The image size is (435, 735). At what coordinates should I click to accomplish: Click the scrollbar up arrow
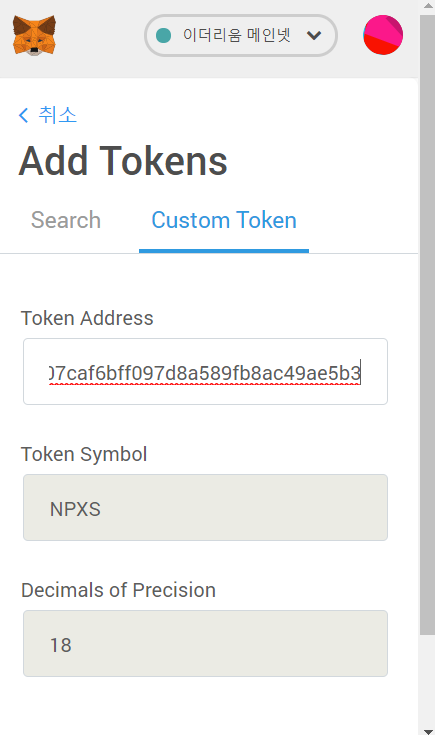tap(428, 6)
